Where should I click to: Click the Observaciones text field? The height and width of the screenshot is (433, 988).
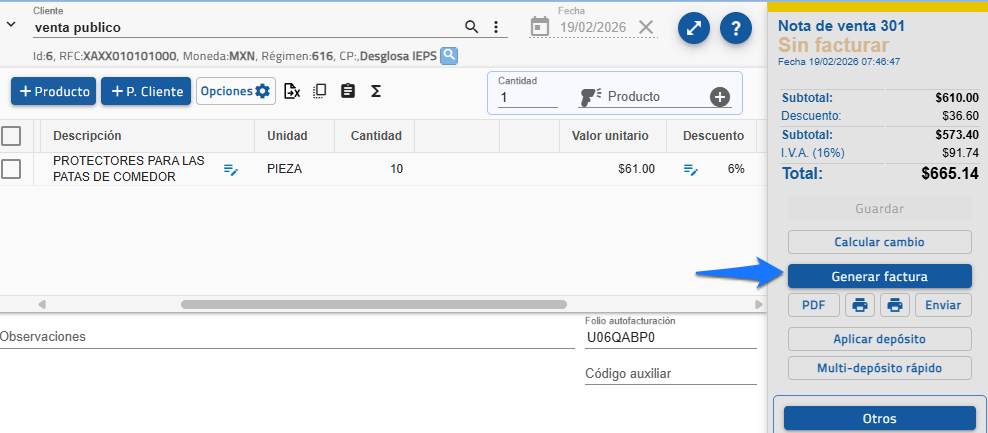[x=280, y=337]
